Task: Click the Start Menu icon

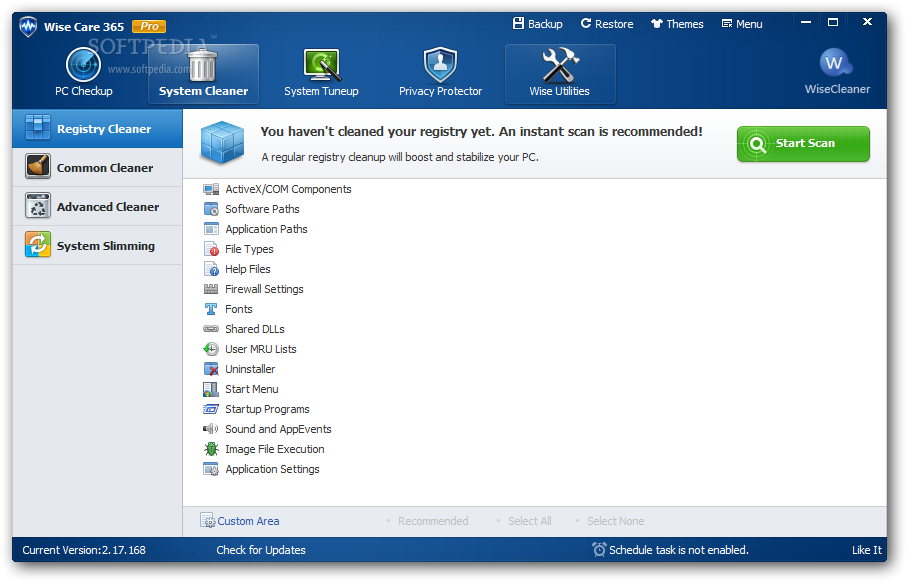Action: tap(211, 389)
